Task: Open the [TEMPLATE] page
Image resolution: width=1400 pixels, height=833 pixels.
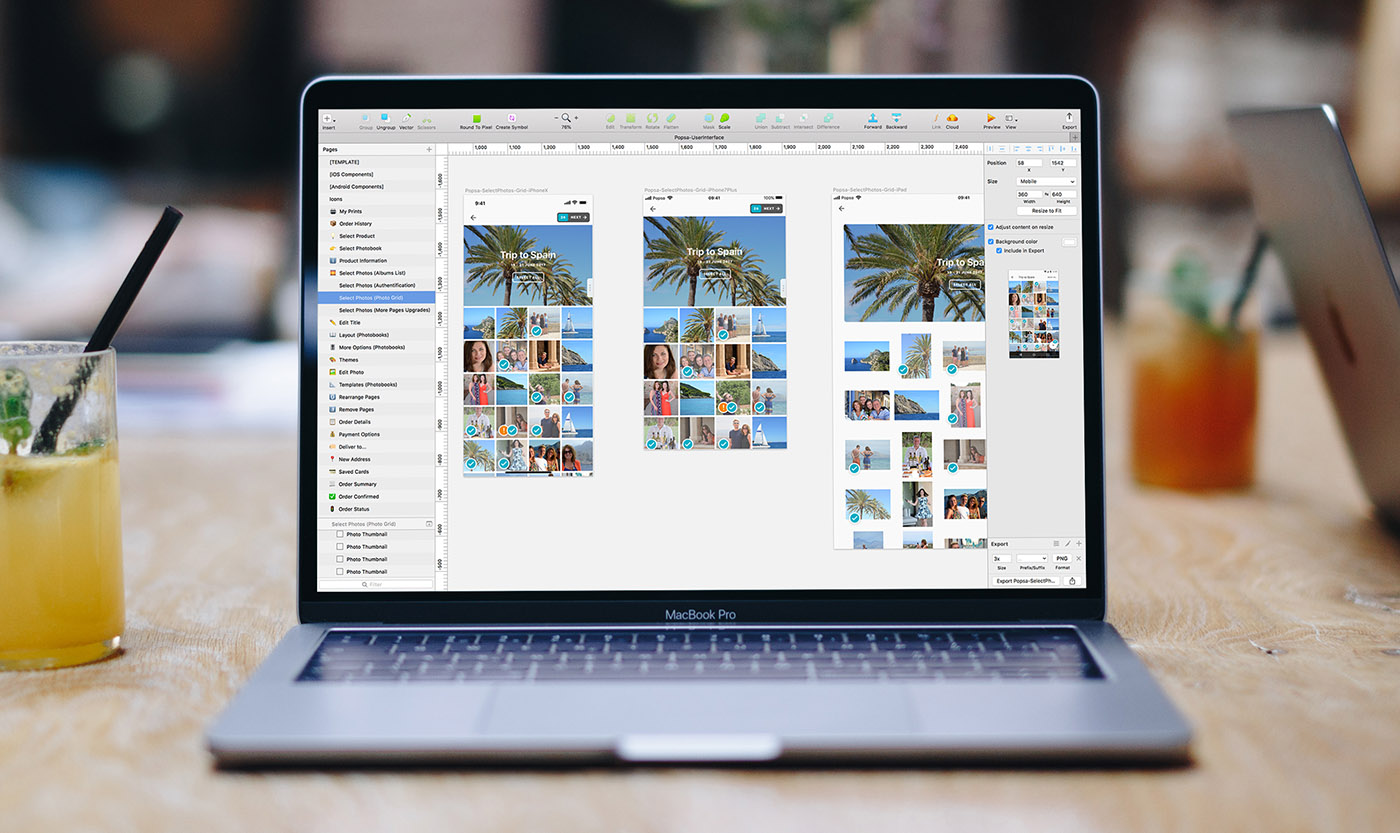Action: click(378, 162)
